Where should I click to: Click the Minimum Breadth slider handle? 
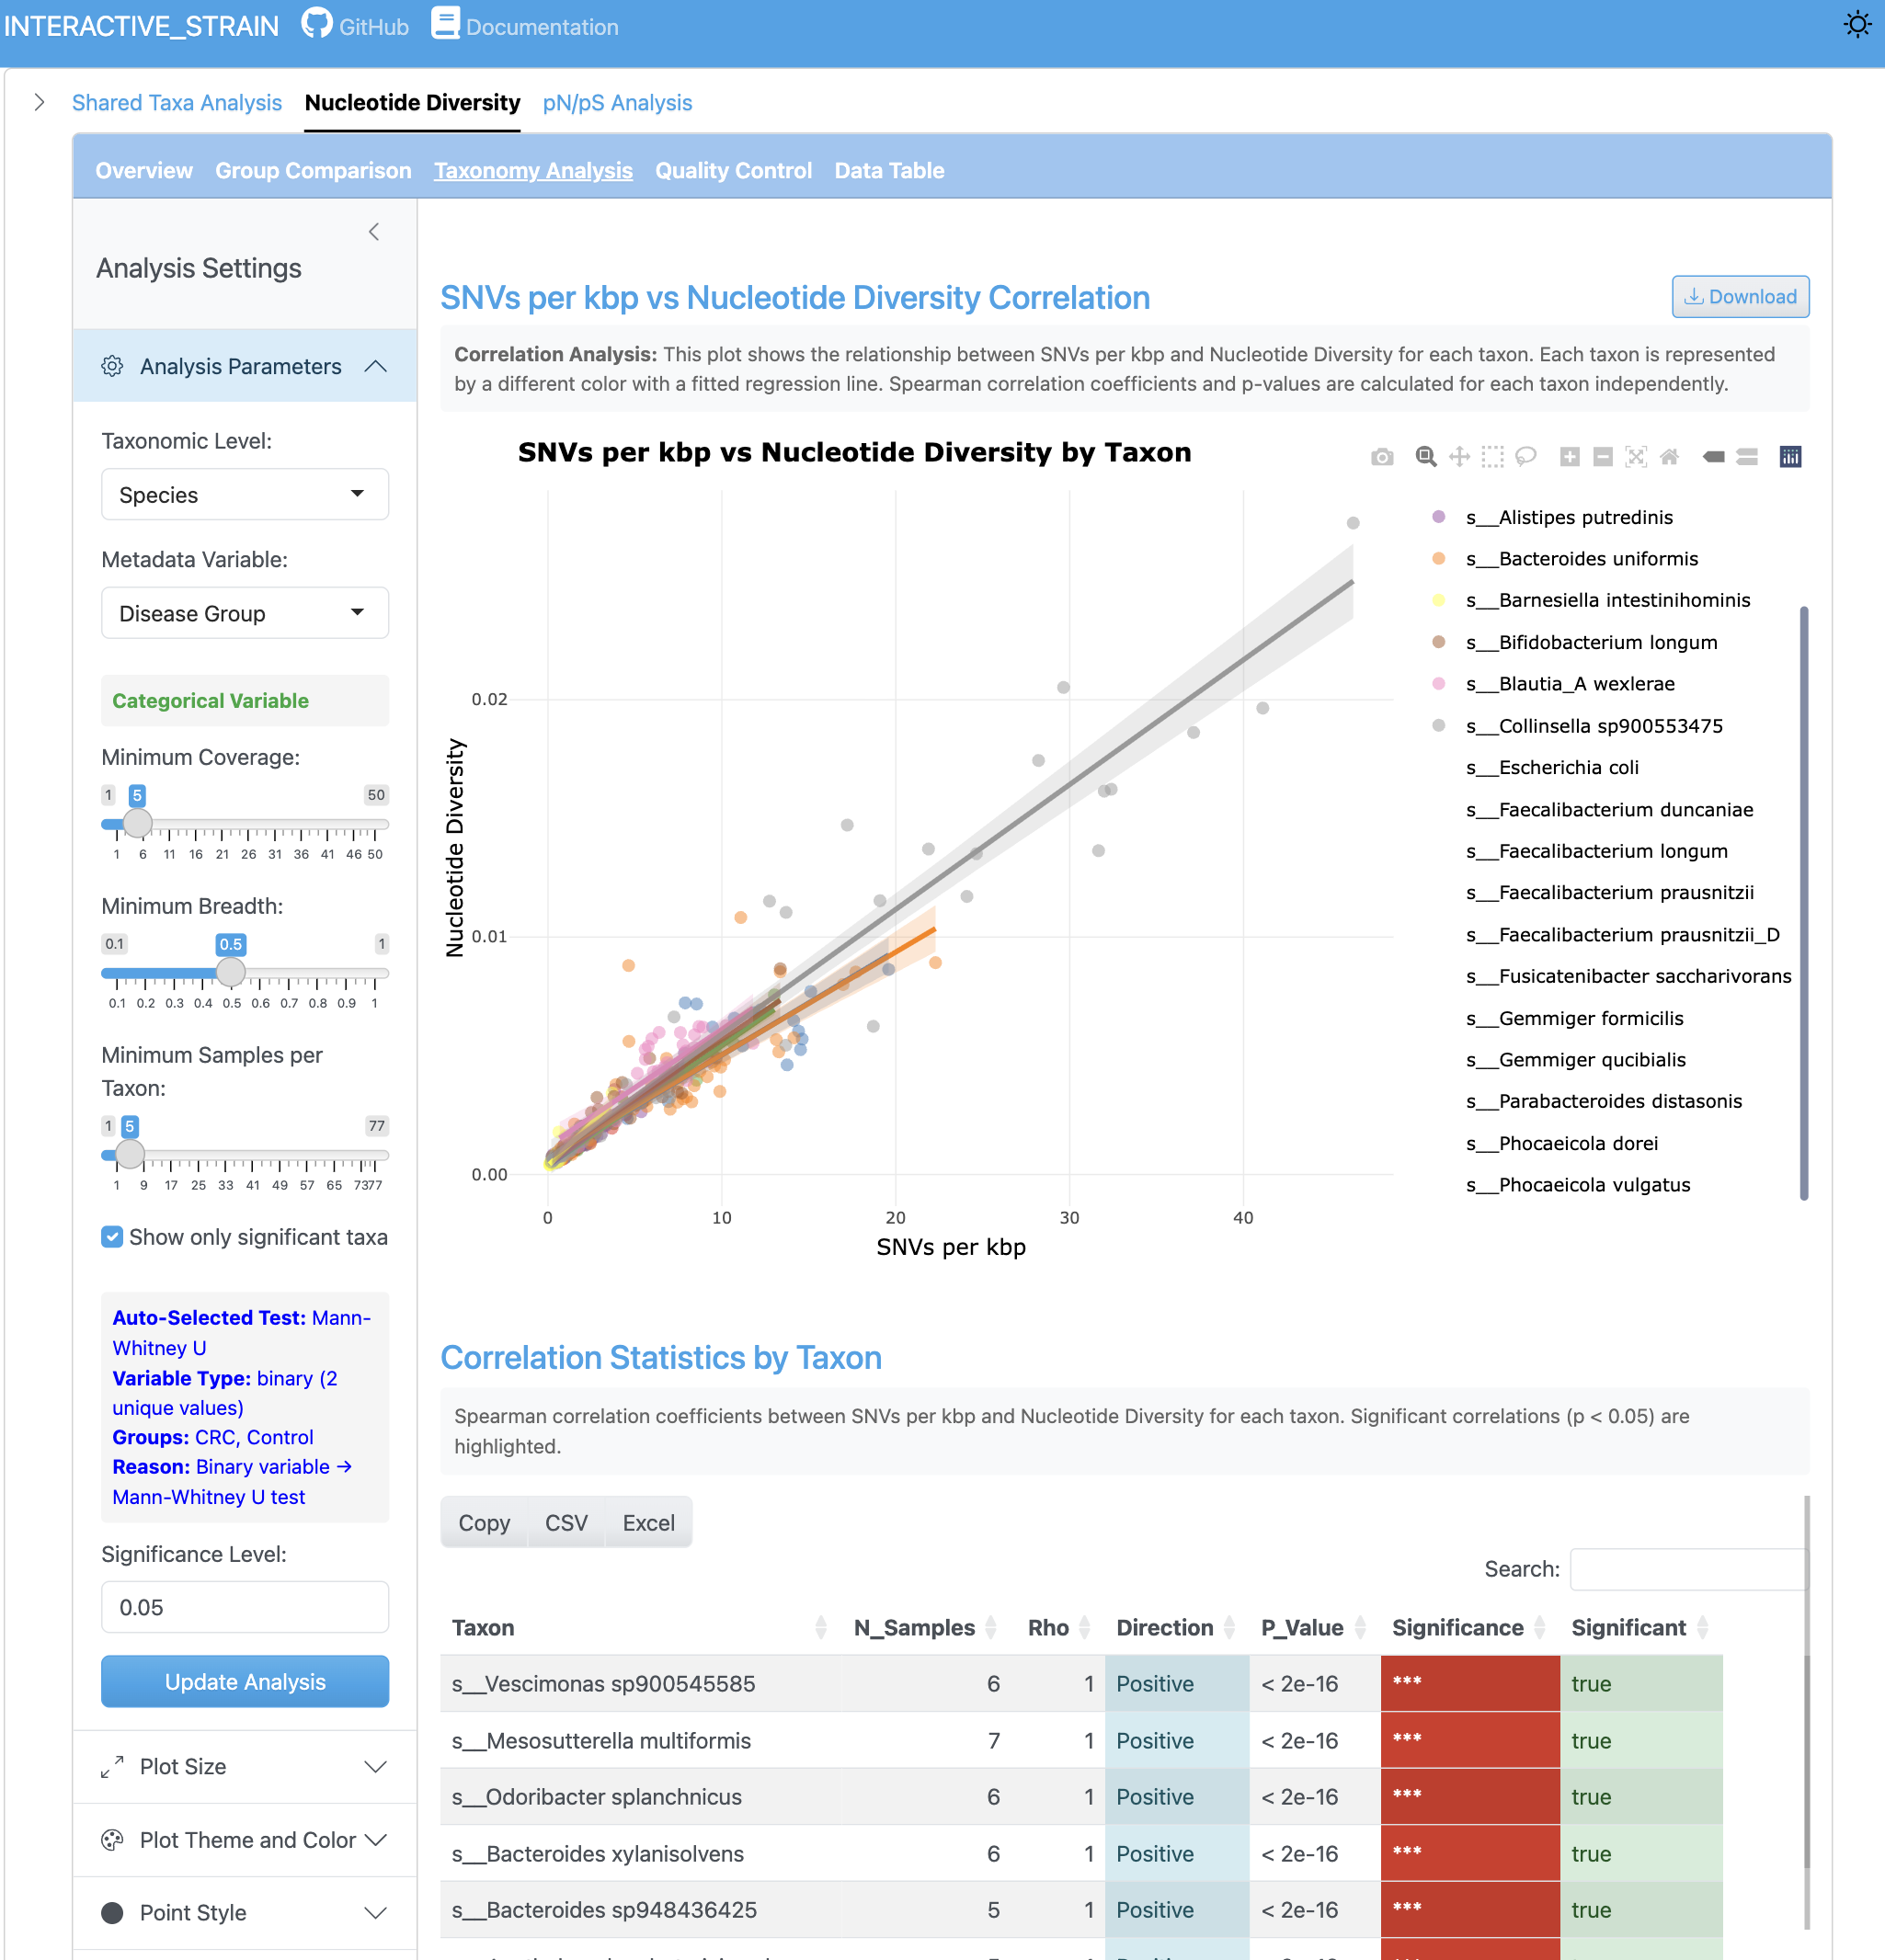[x=231, y=972]
